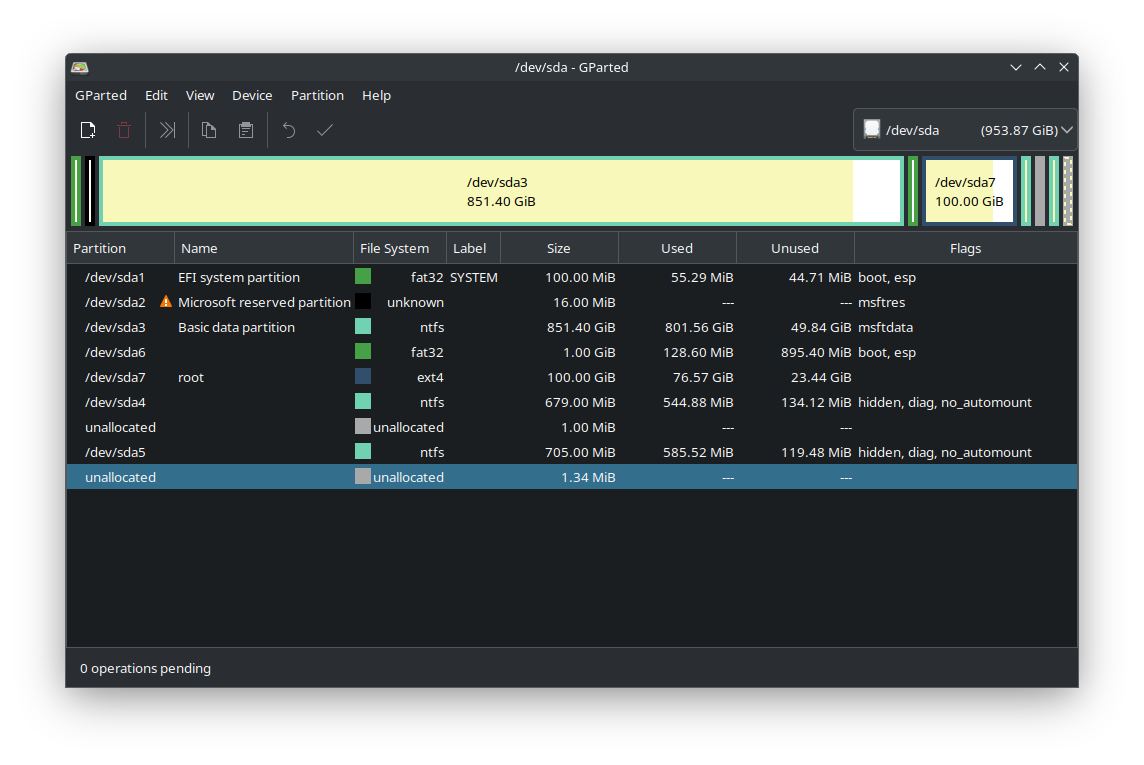Open the /dev/sda device dropdown
This screenshot has width=1144, height=765.
click(965, 130)
